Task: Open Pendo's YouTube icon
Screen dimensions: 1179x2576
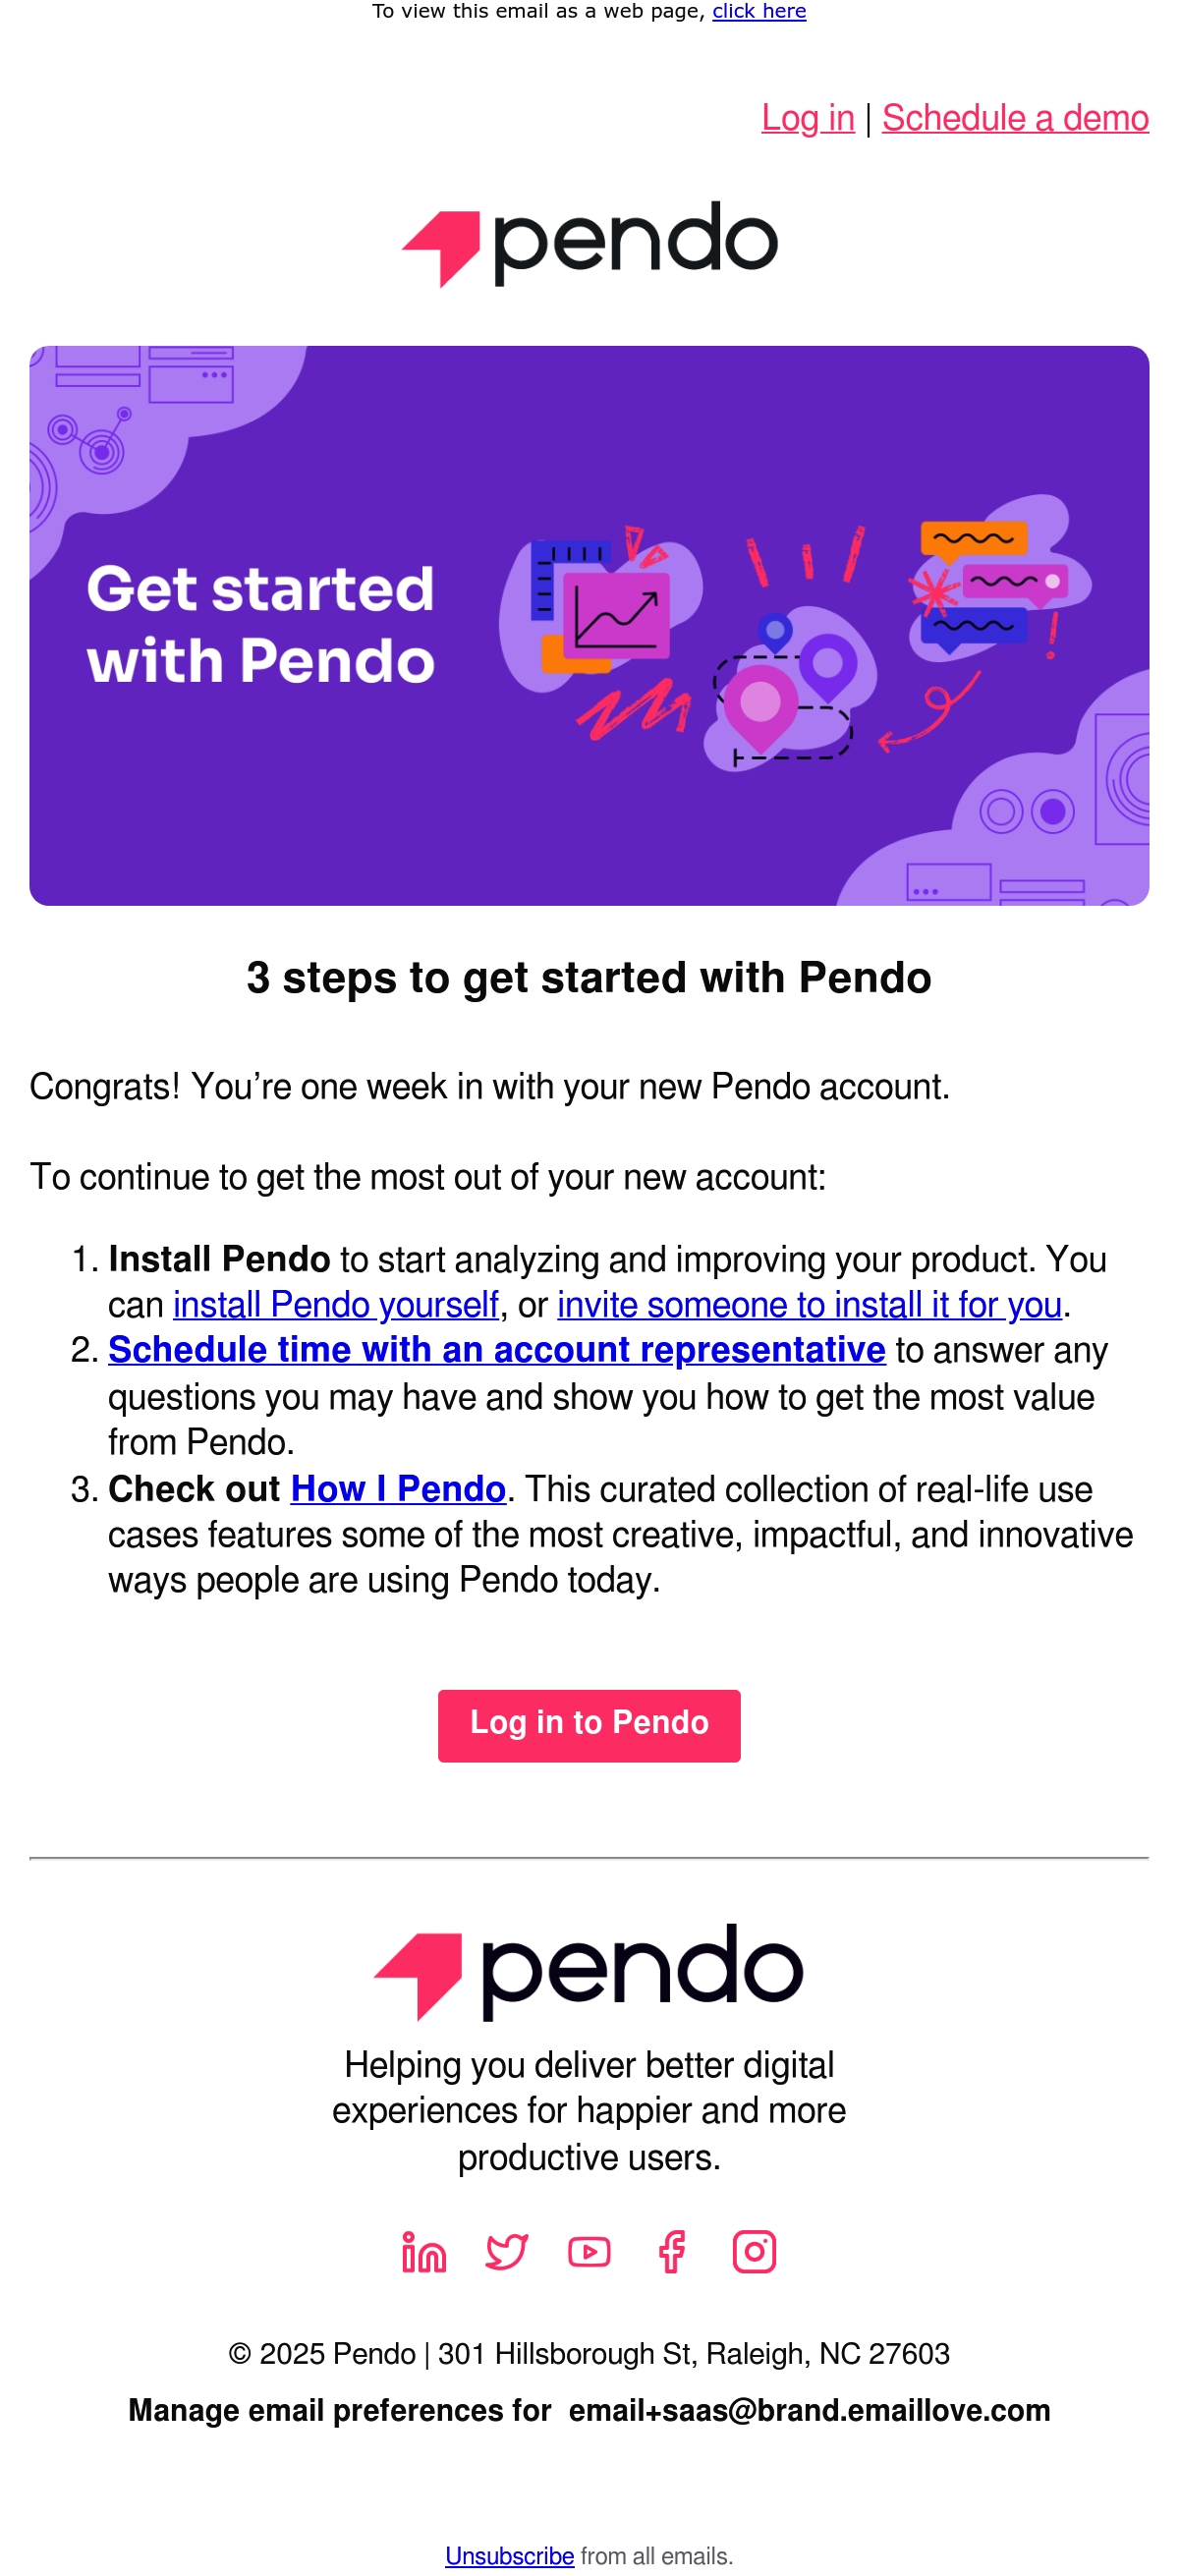Action: (x=589, y=2251)
